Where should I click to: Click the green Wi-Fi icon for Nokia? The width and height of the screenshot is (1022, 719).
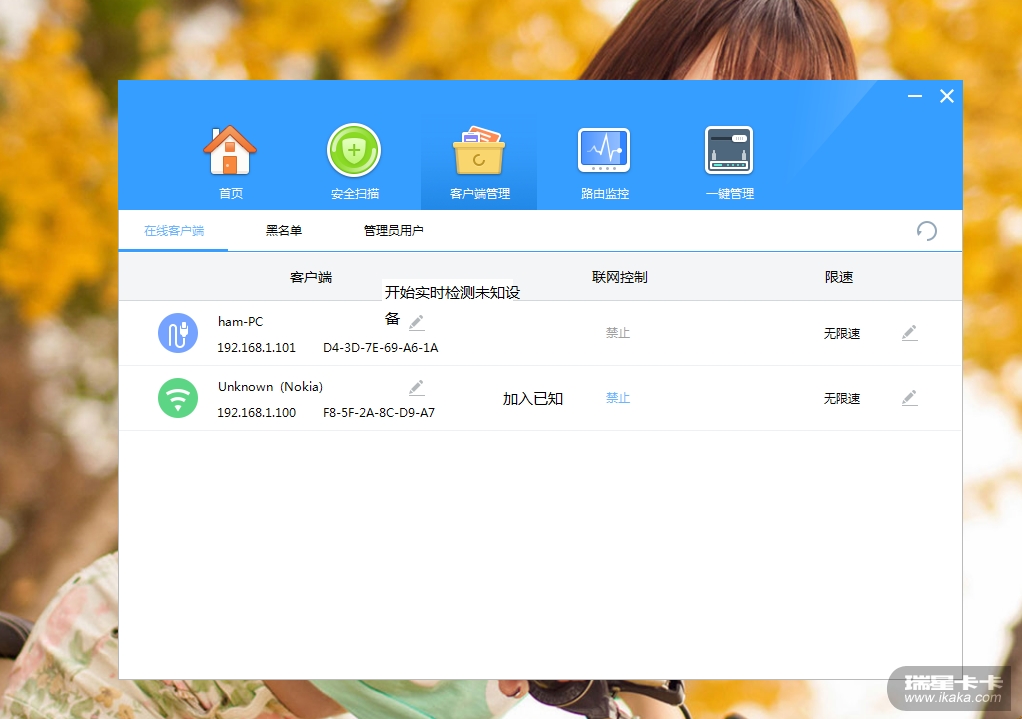coord(178,398)
